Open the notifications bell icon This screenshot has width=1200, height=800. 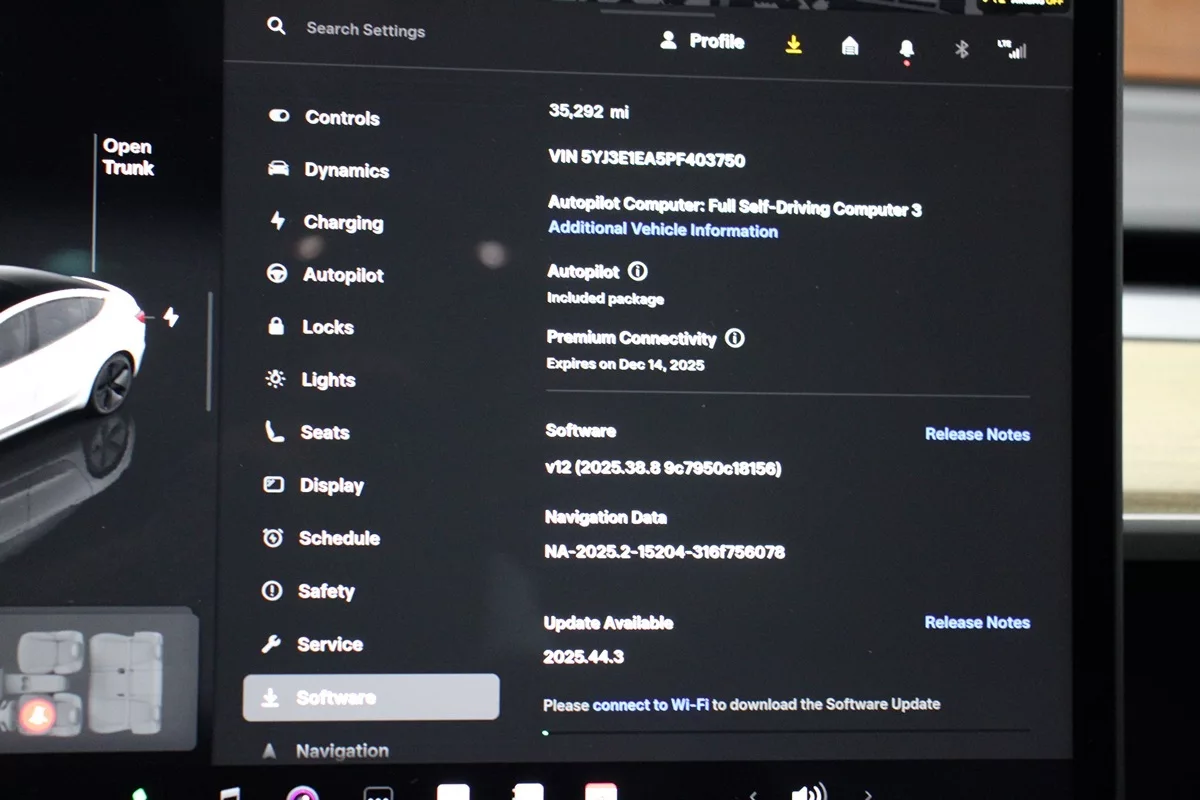[907, 49]
